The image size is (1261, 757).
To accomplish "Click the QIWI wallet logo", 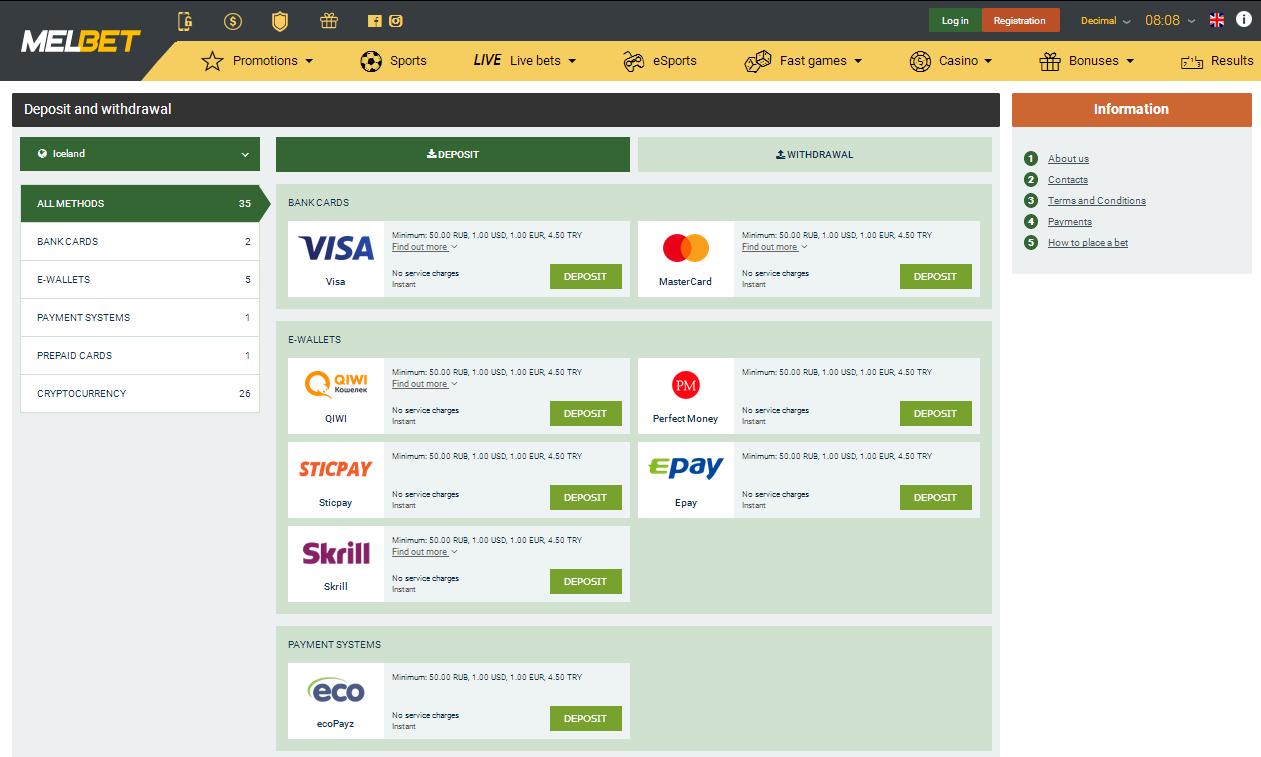I will [336, 384].
